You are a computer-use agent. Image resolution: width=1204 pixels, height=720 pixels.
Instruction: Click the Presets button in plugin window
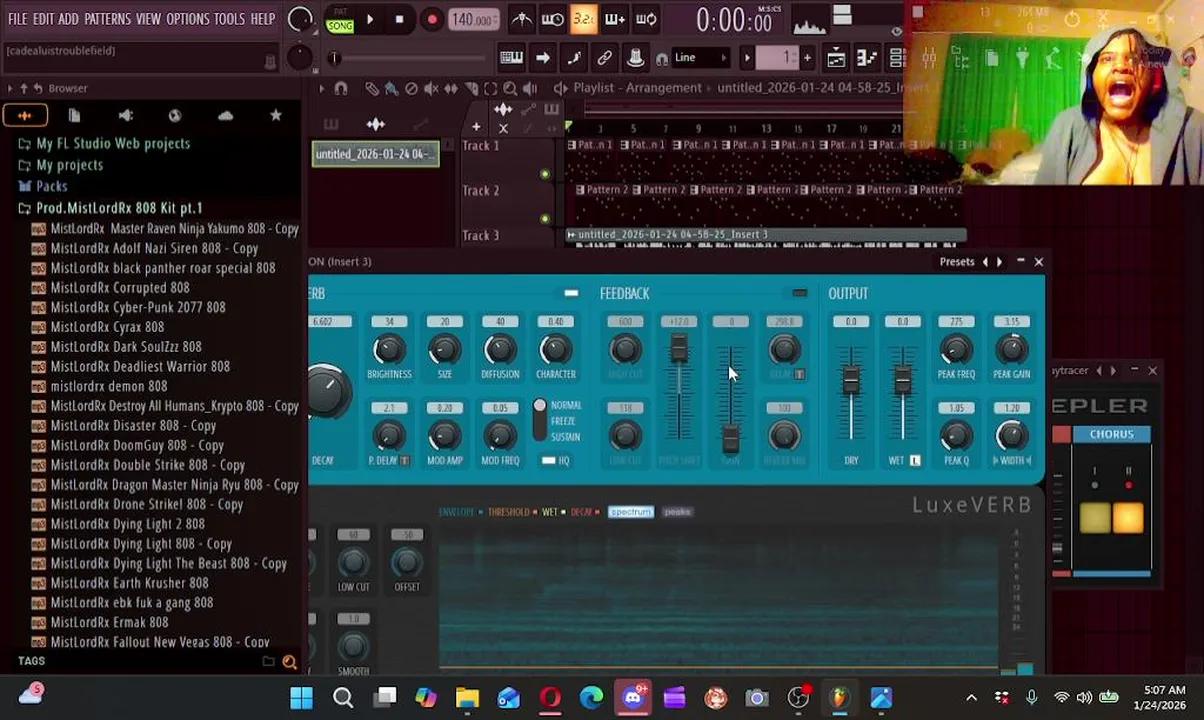pos(956,262)
